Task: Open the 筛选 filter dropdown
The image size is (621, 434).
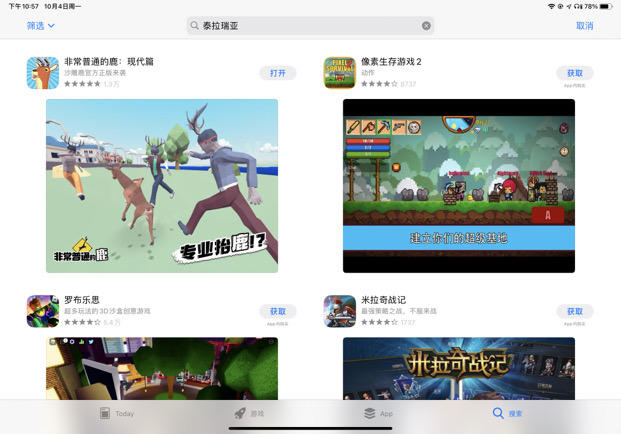Action: point(40,26)
